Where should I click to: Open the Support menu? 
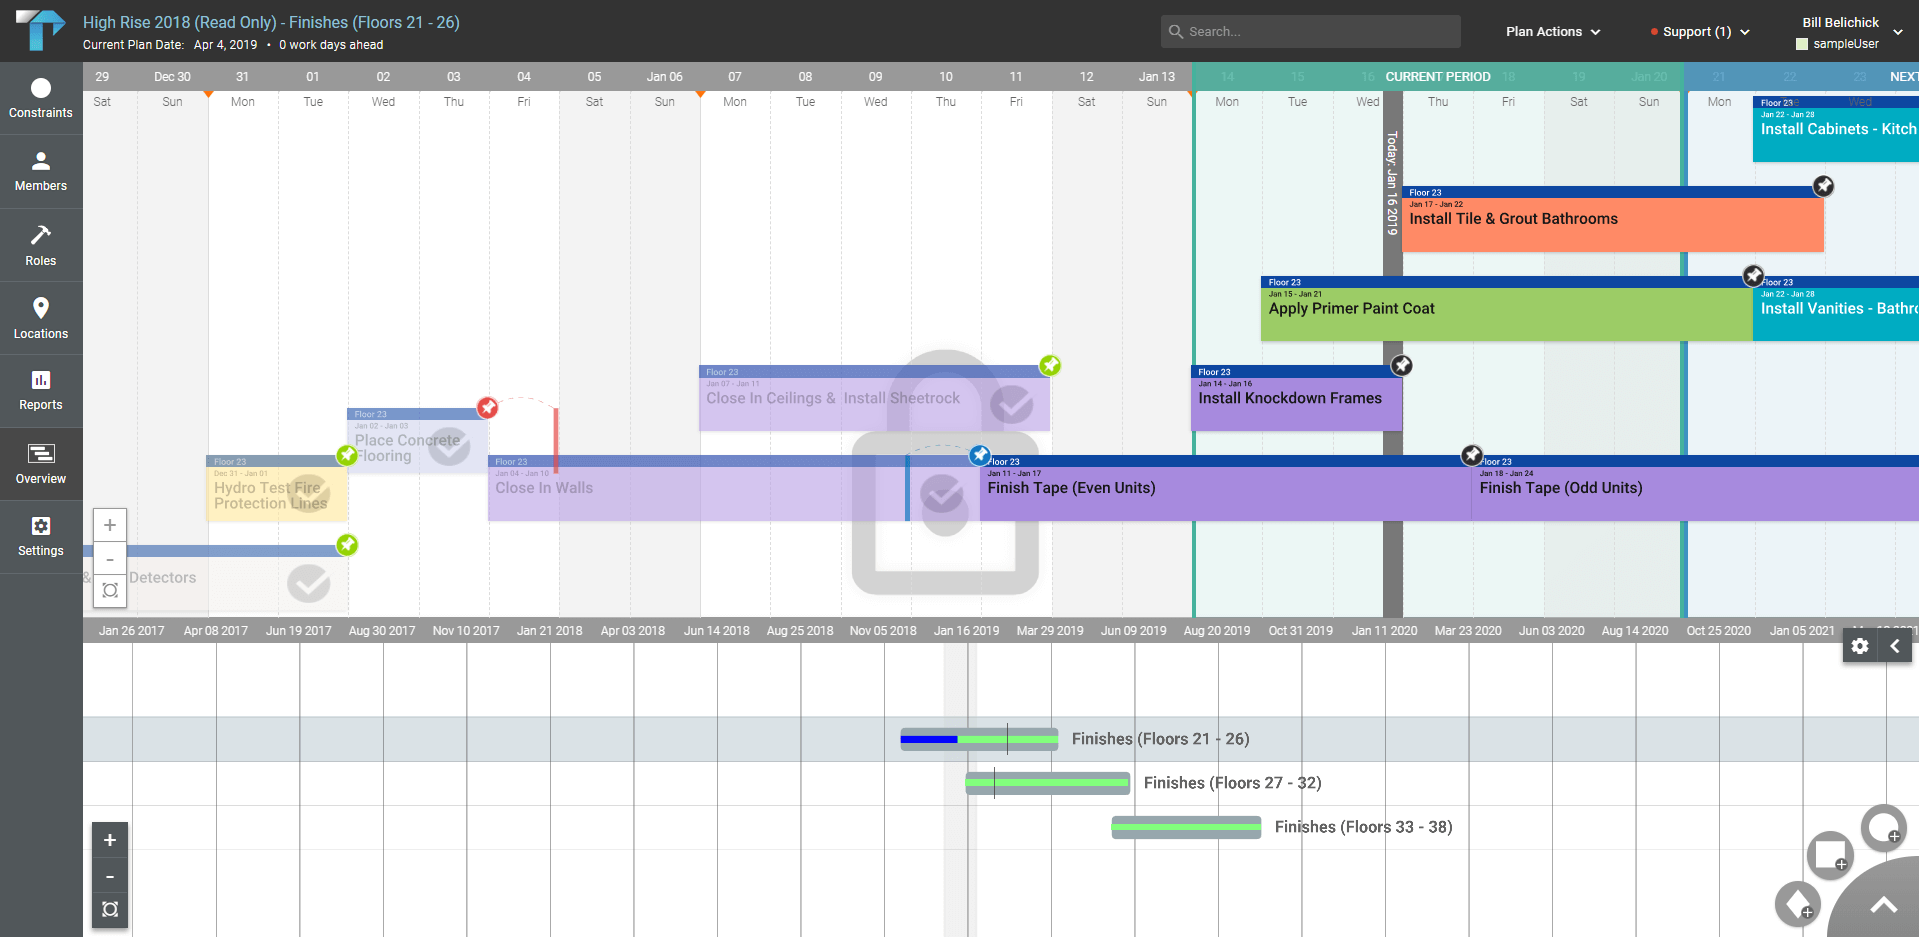click(x=1698, y=31)
